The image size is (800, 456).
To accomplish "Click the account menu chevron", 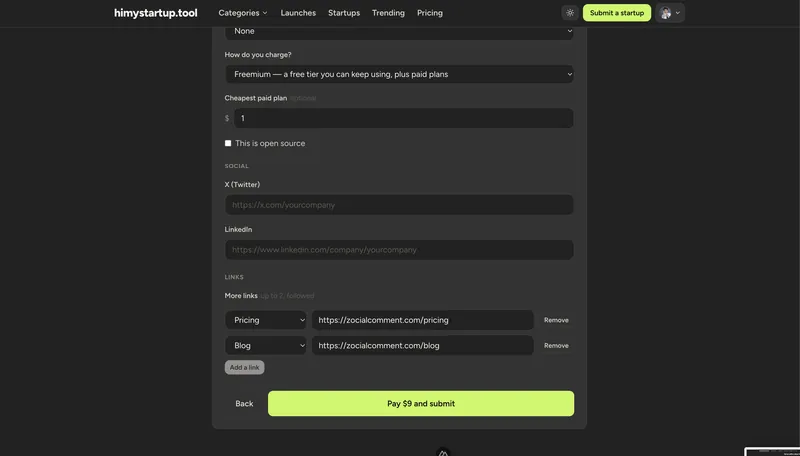I will pos(678,13).
